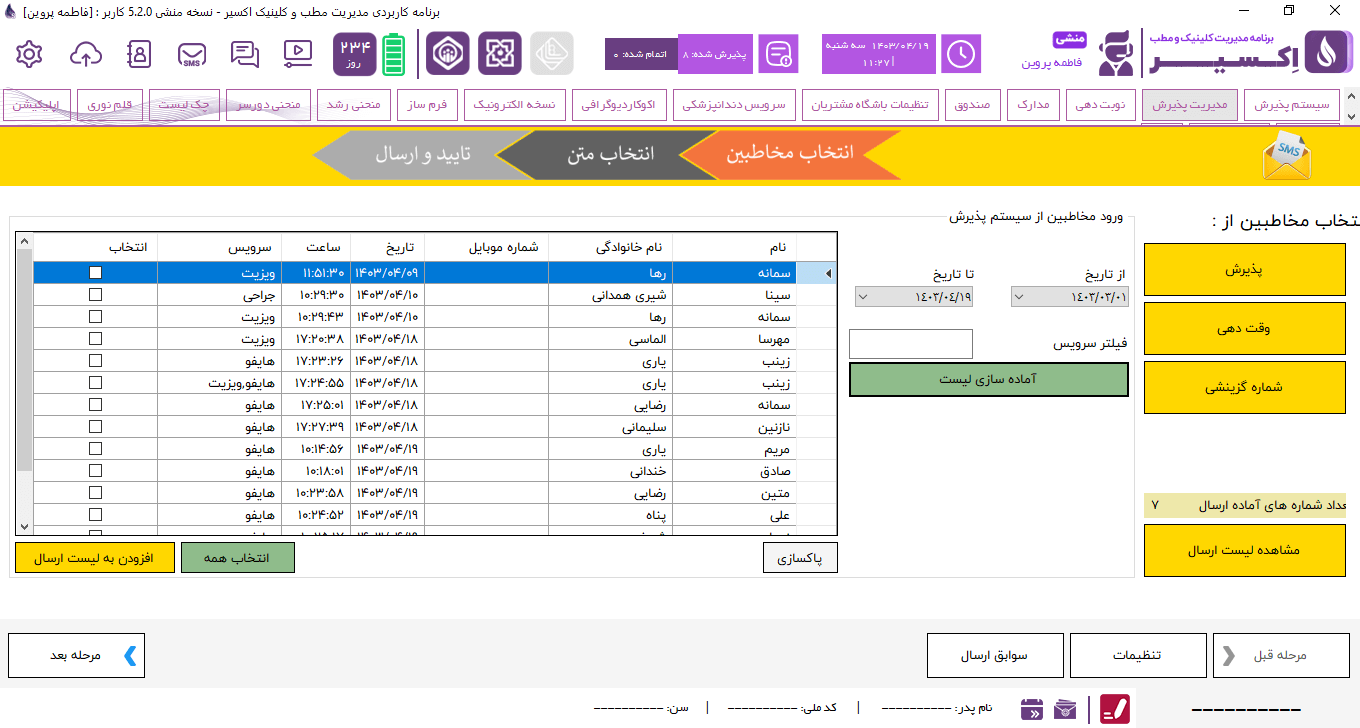Click the calendar forward icon in status bar
The width and height of the screenshot is (1360, 728).
pos(1032,709)
